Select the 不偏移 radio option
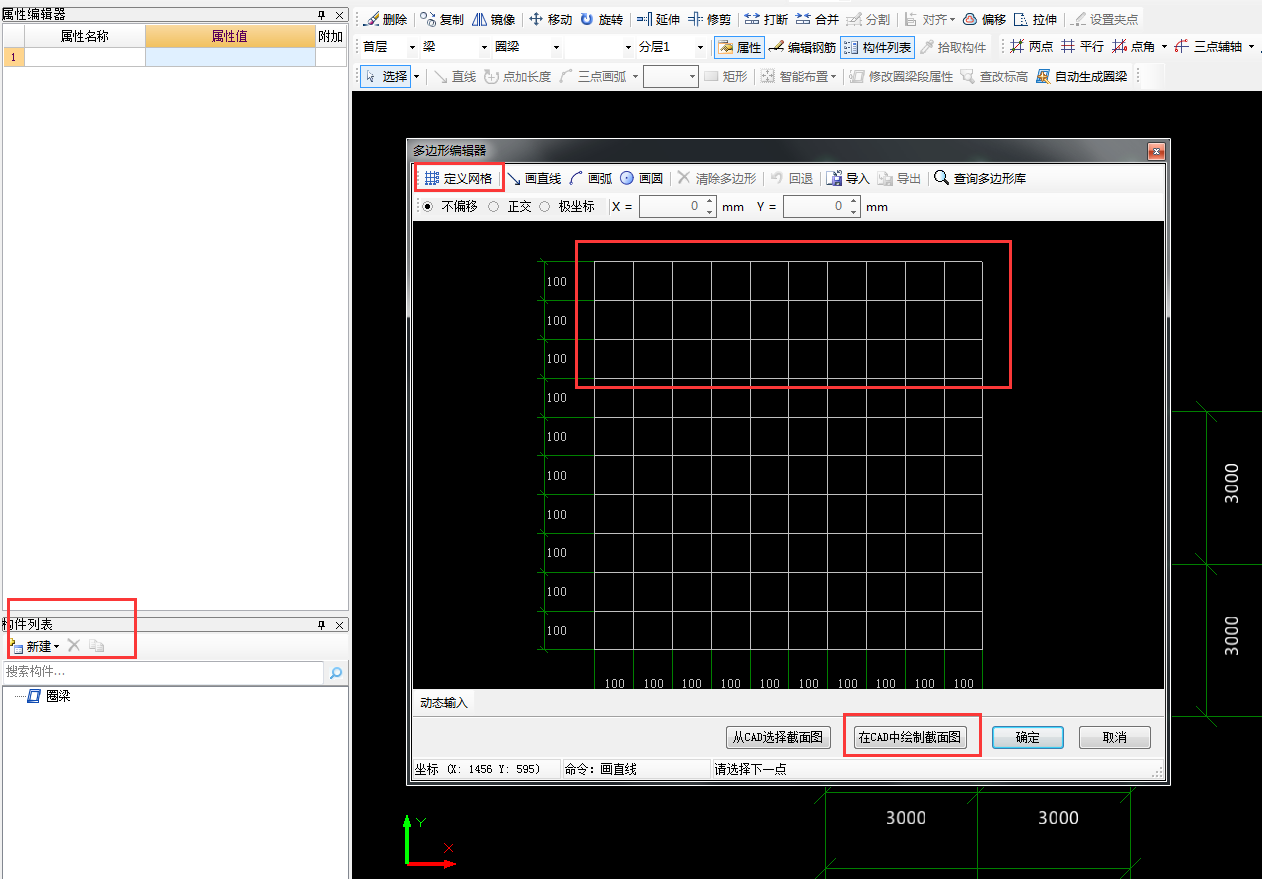Screen dimensions: 1262x879 tap(428, 207)
